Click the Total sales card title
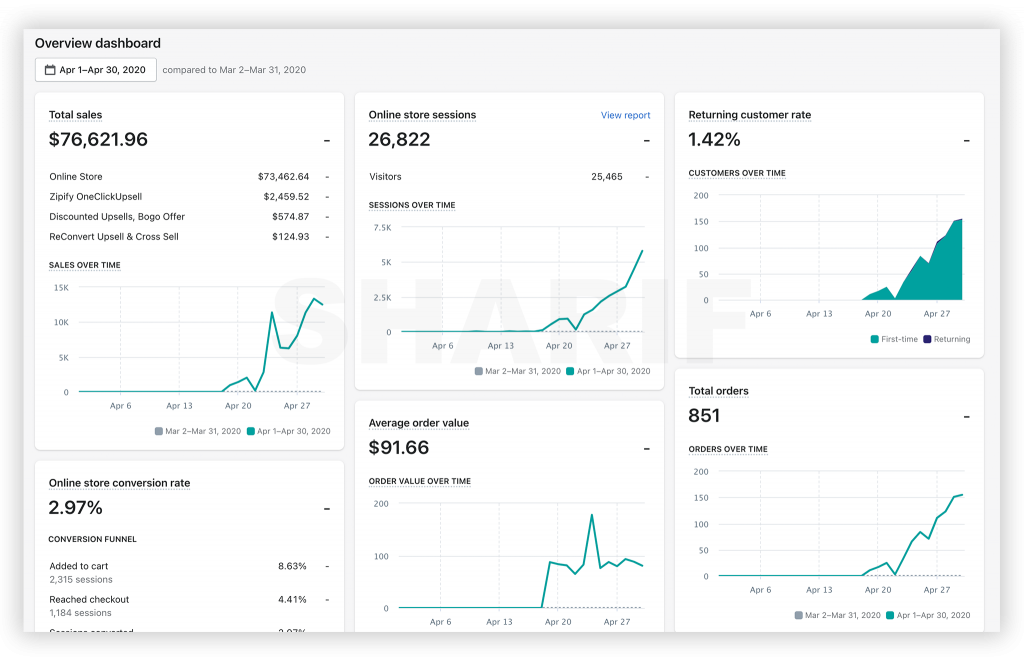The height and width of the screenshot is (661, 1024). click(x=75, y=115)
